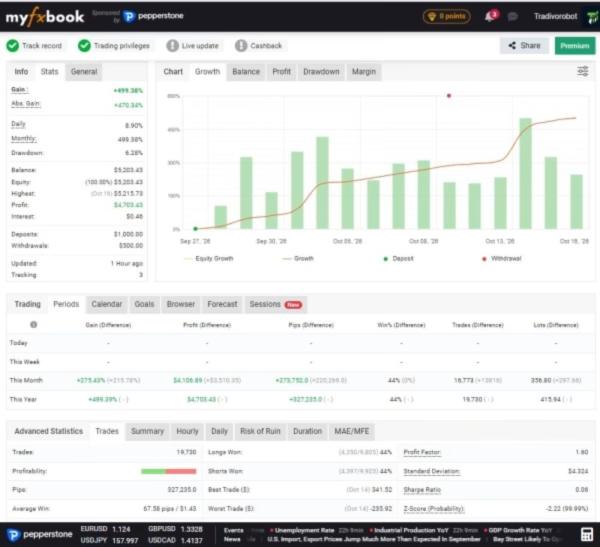Toggle Withdrawal legend series

[502, 259]
